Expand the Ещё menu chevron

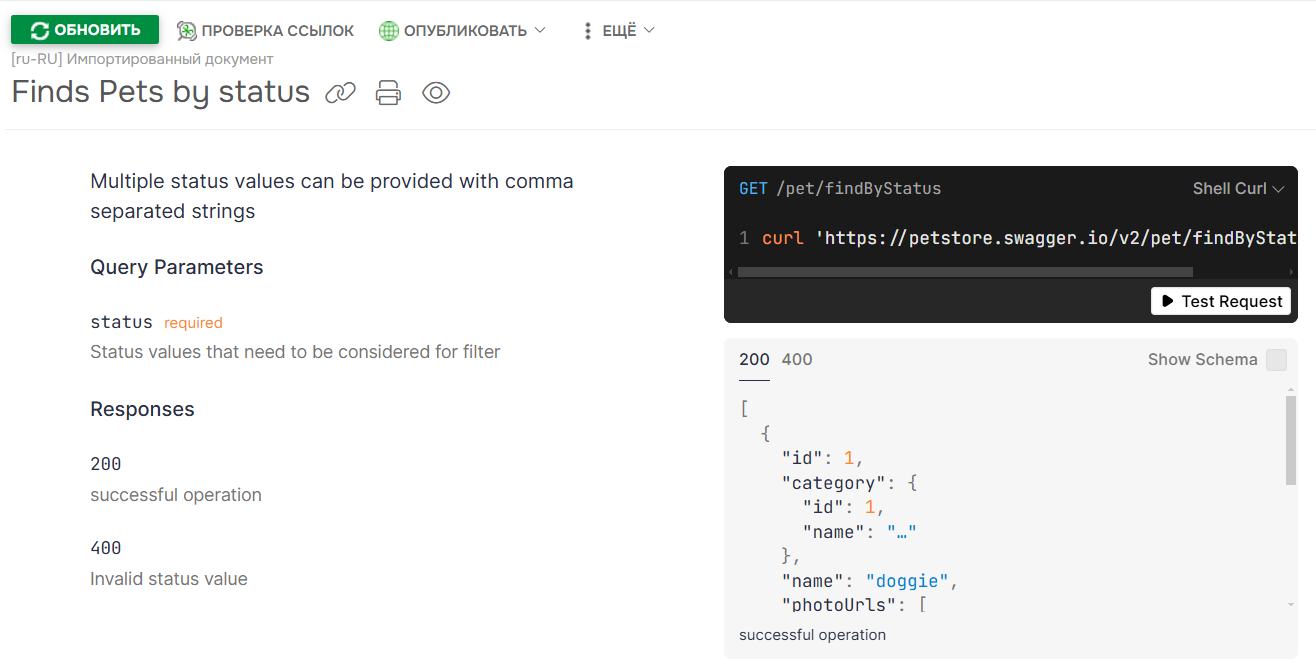pos(649,30)
